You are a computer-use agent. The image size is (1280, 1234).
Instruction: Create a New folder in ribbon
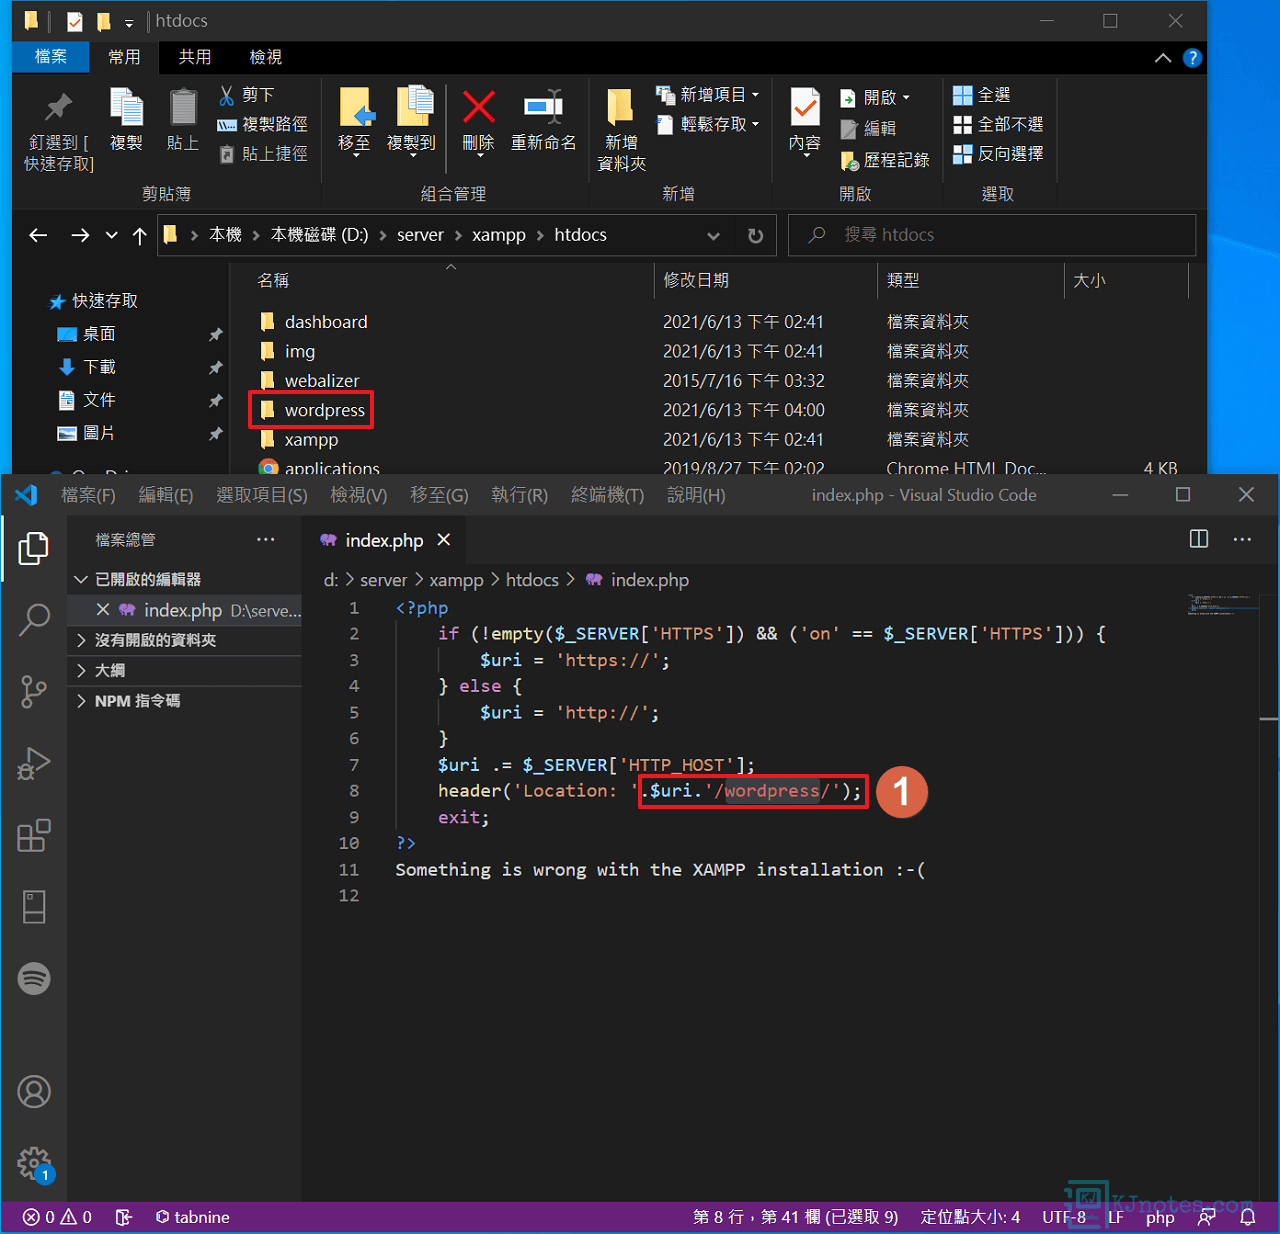[x=621, y=130]
